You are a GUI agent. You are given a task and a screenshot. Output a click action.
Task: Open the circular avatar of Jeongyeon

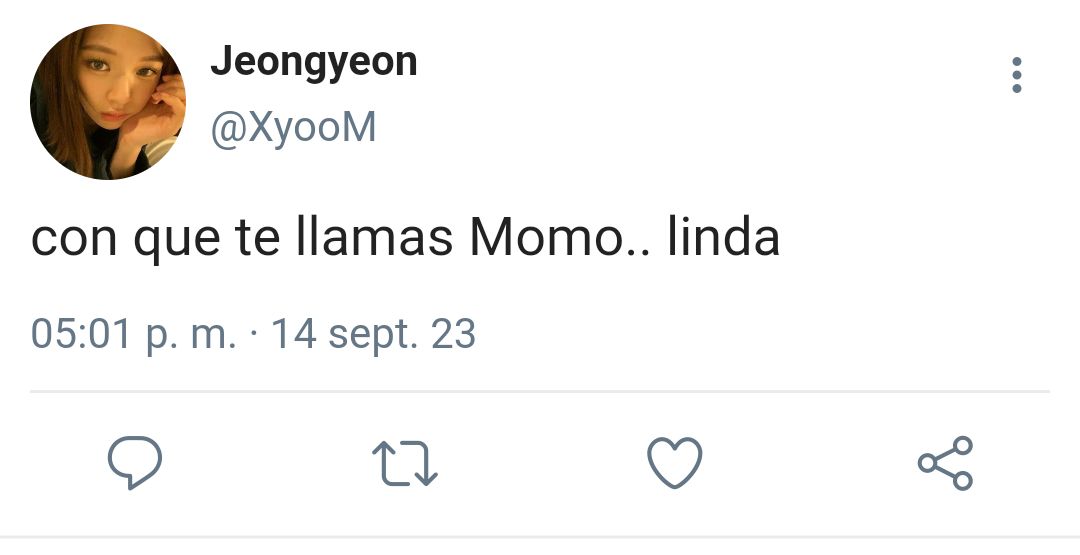108,102
